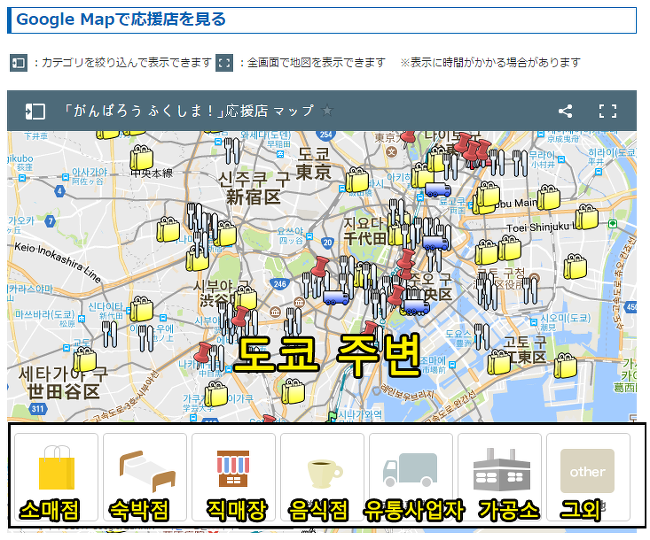Select the 그외 other category tile
Image resolution: width=650 pixels, height=540 pixels.
tap(588, 477)
